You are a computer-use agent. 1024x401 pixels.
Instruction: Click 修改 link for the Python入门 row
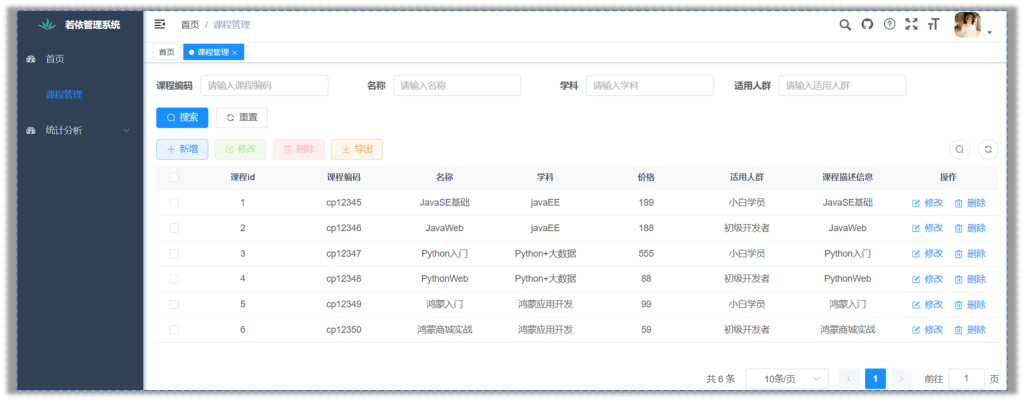[927, 253]
